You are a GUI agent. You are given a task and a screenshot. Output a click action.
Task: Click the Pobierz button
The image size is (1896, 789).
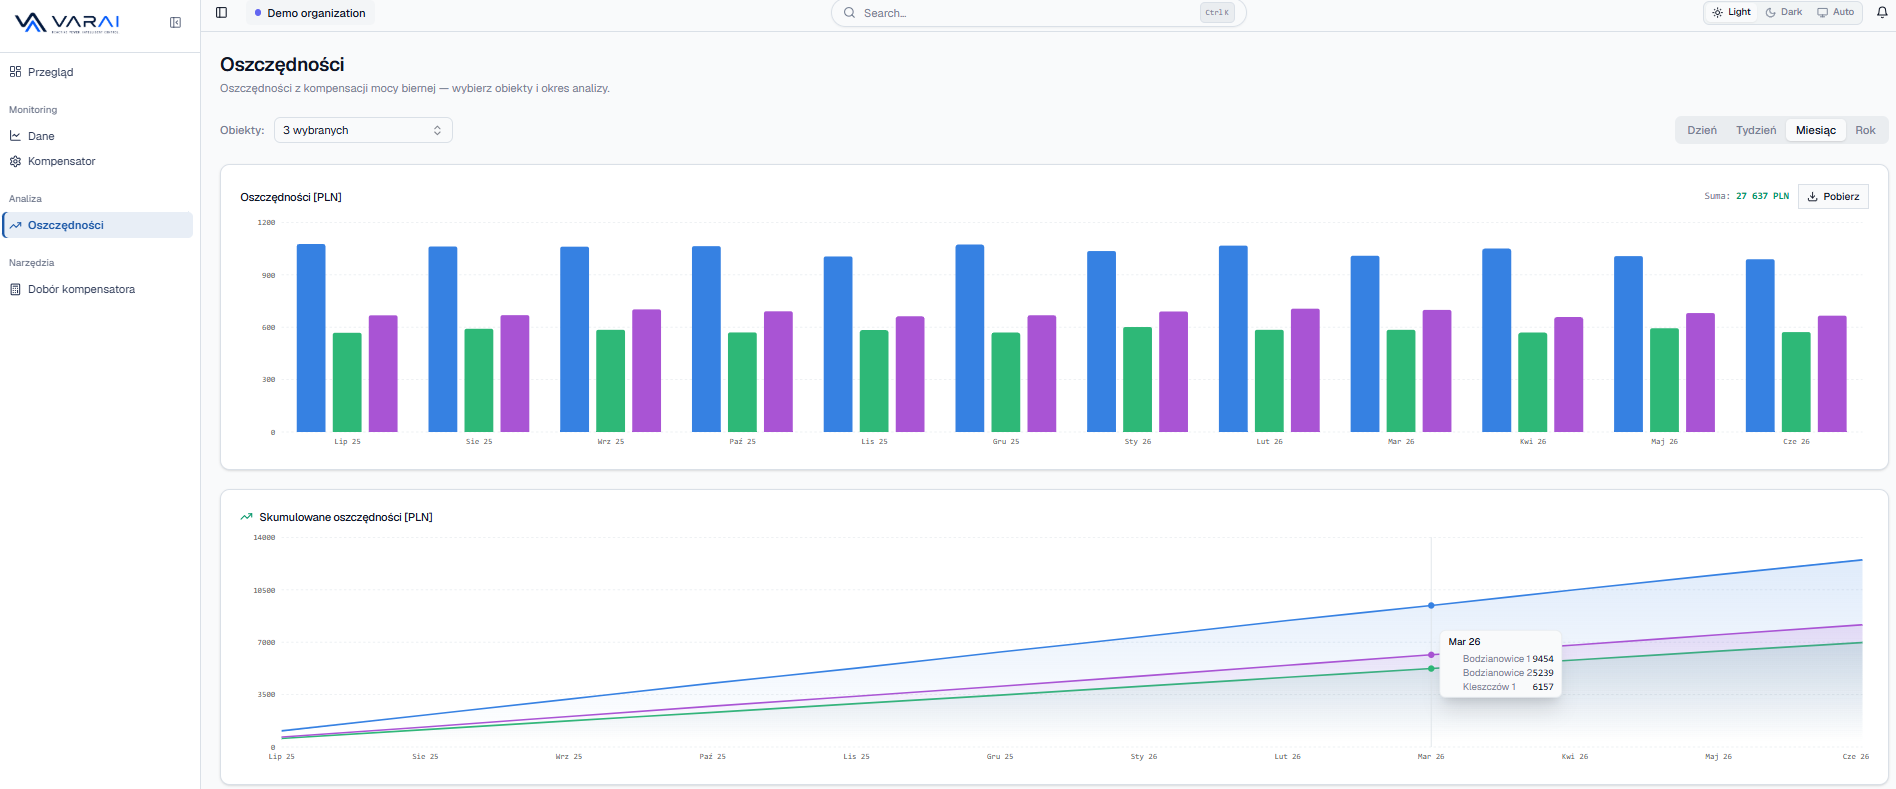1833,197
